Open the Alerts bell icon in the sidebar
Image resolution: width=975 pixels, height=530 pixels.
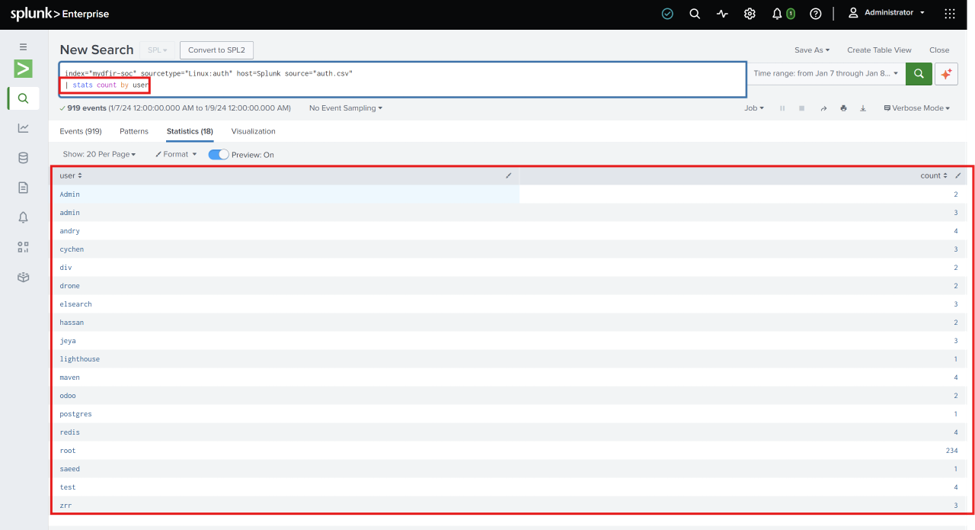pyautogui.click(x=23, y=217)
